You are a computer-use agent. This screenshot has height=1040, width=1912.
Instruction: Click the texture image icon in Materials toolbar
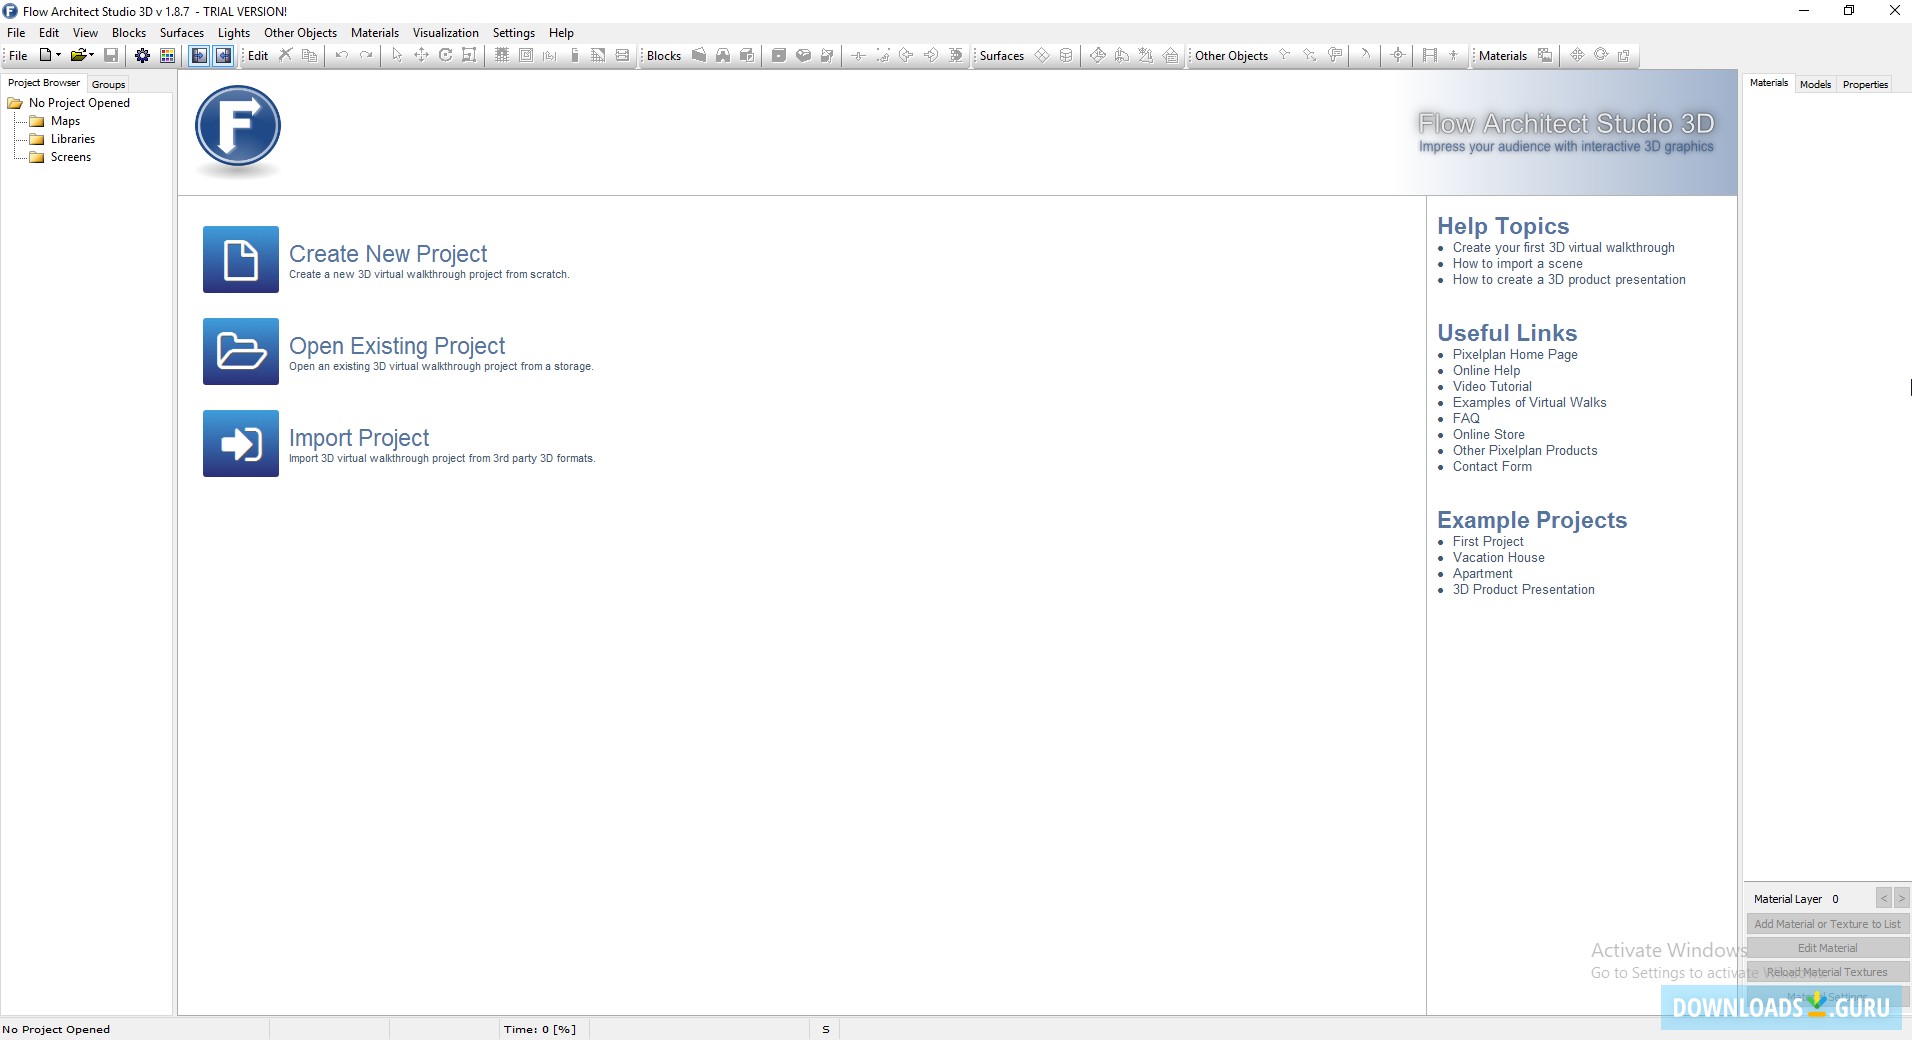[1544, 55]
